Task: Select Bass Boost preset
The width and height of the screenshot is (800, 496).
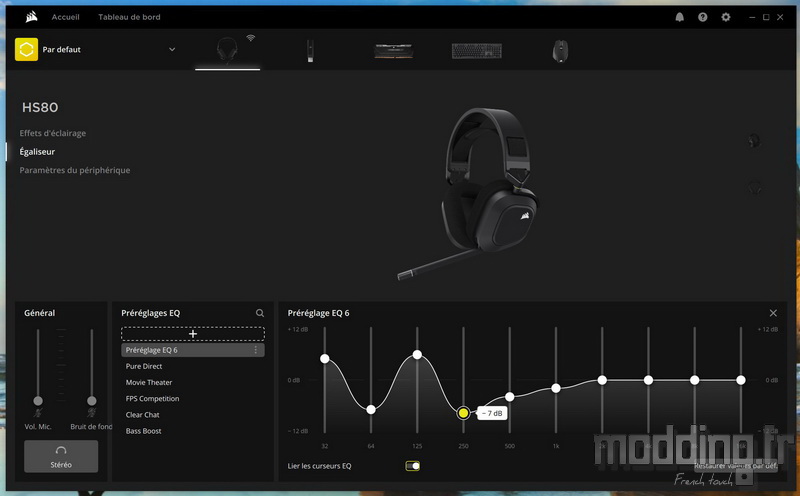Action: point(143,431)
